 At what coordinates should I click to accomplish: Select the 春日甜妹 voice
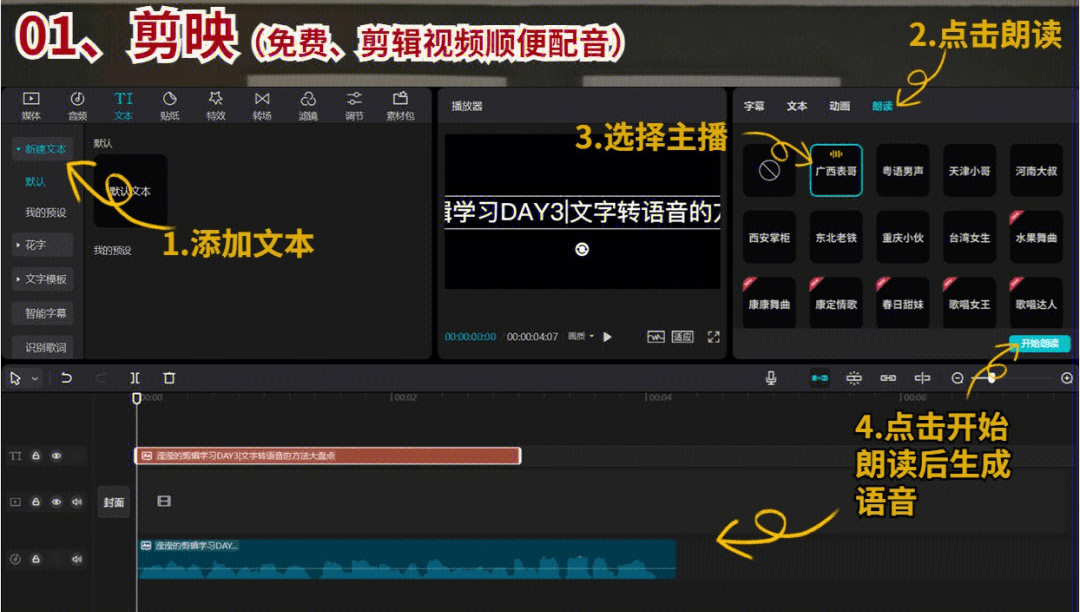pos(903,304)
